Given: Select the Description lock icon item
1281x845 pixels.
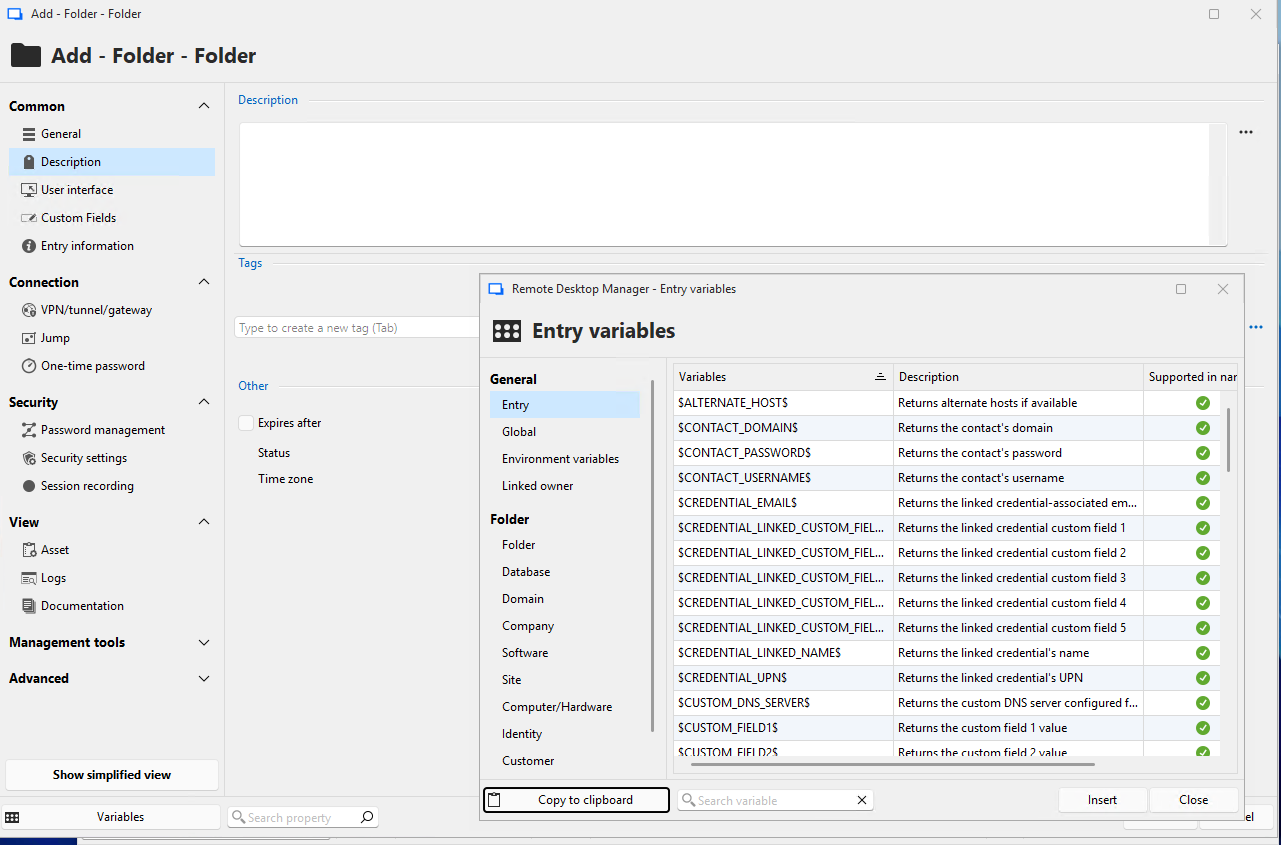Looking at the screenshot, I should (x=29, y=162).
